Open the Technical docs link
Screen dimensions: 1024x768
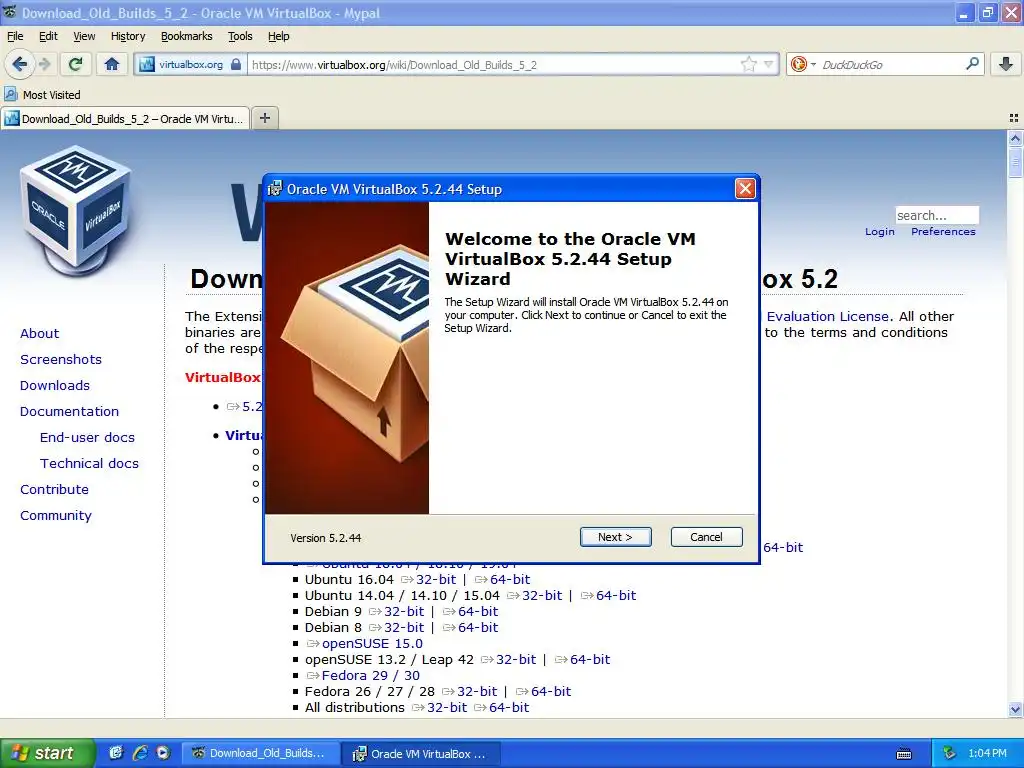[89, 463]
